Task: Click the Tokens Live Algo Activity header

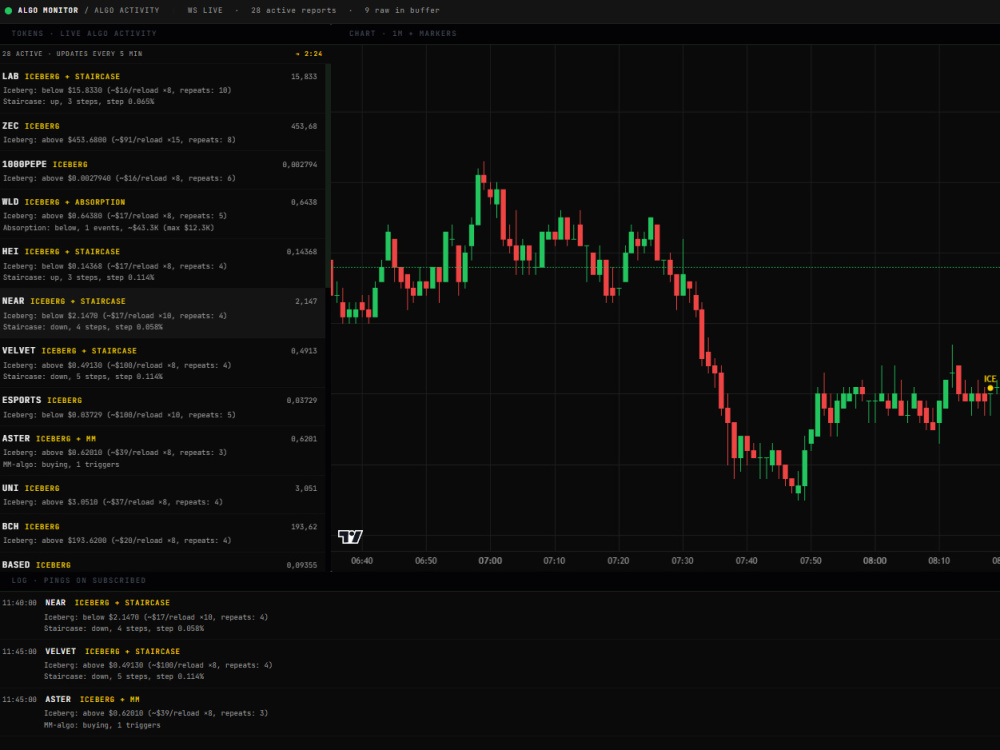Action: click(84, 33)
